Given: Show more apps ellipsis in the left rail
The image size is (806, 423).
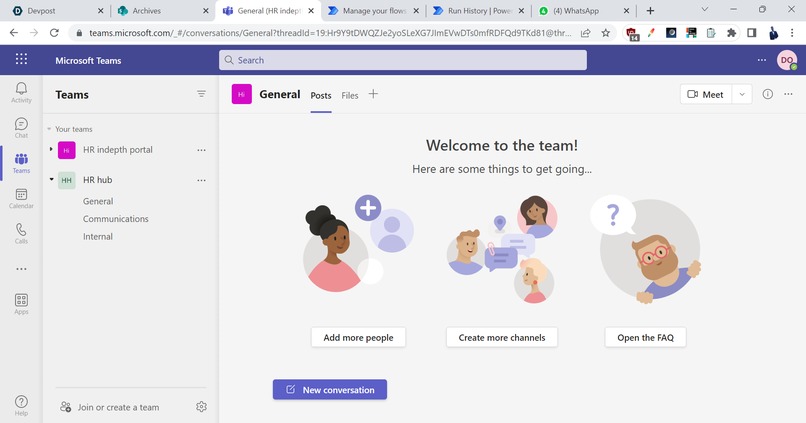Looking at the screenshot, I should pyautogui.click(x=21, y=269).
